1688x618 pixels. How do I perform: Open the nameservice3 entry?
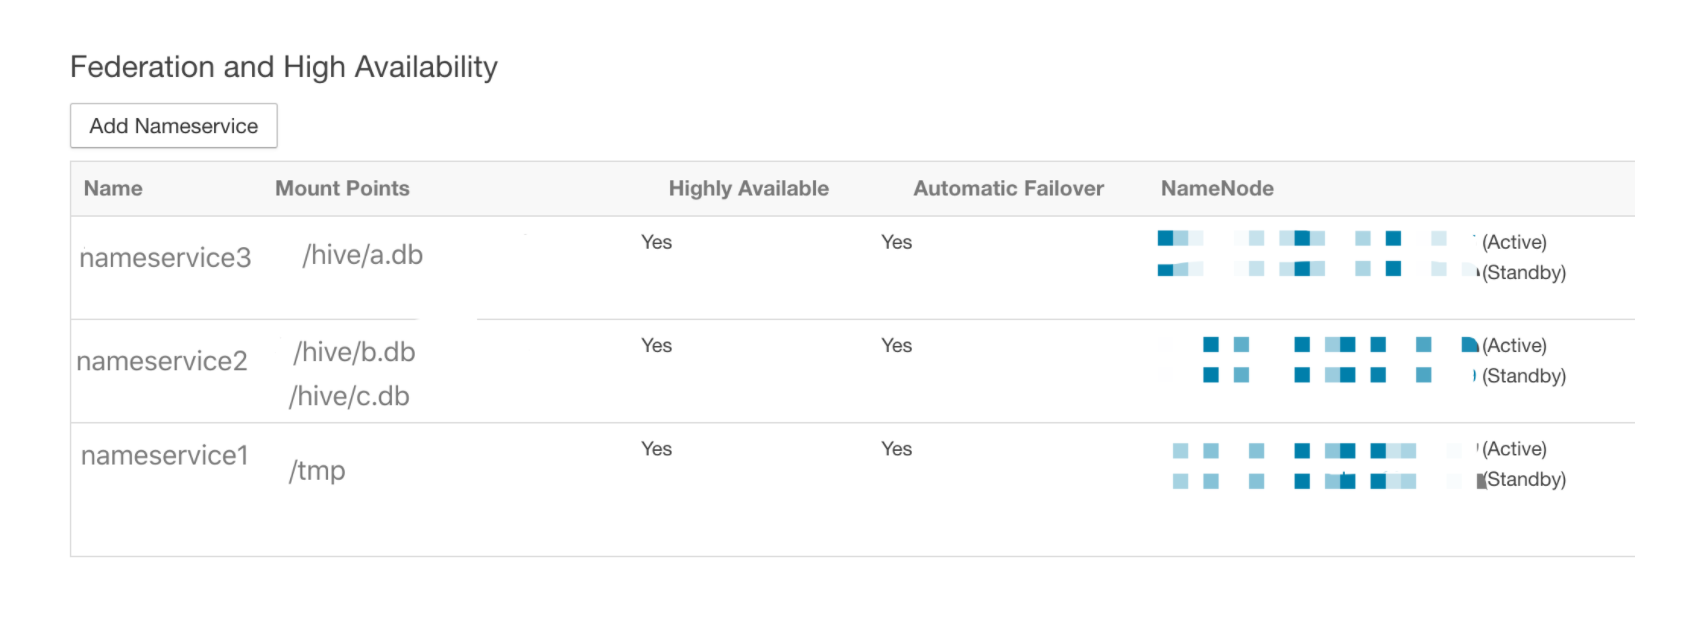point(165,258)
